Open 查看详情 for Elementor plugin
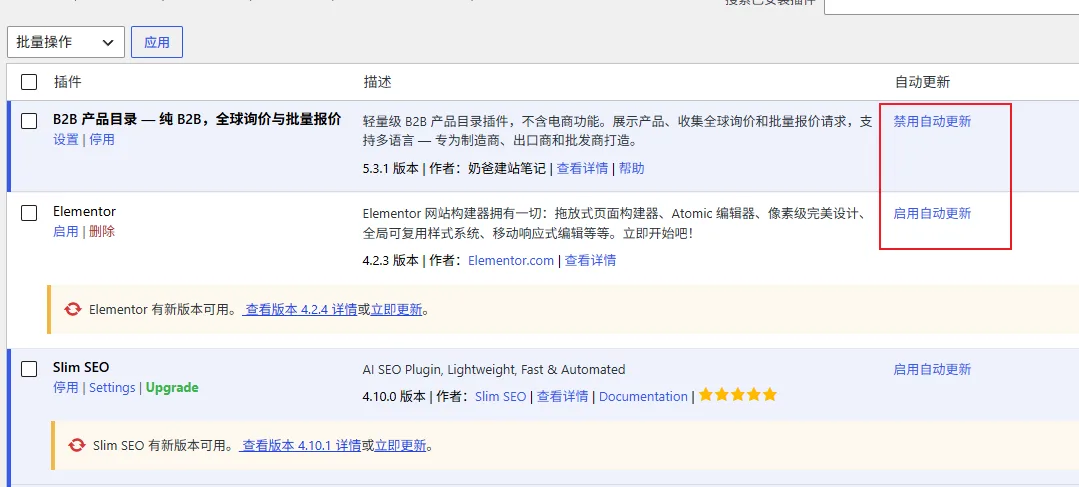The image size is (1079, 487). pos(590,261)
